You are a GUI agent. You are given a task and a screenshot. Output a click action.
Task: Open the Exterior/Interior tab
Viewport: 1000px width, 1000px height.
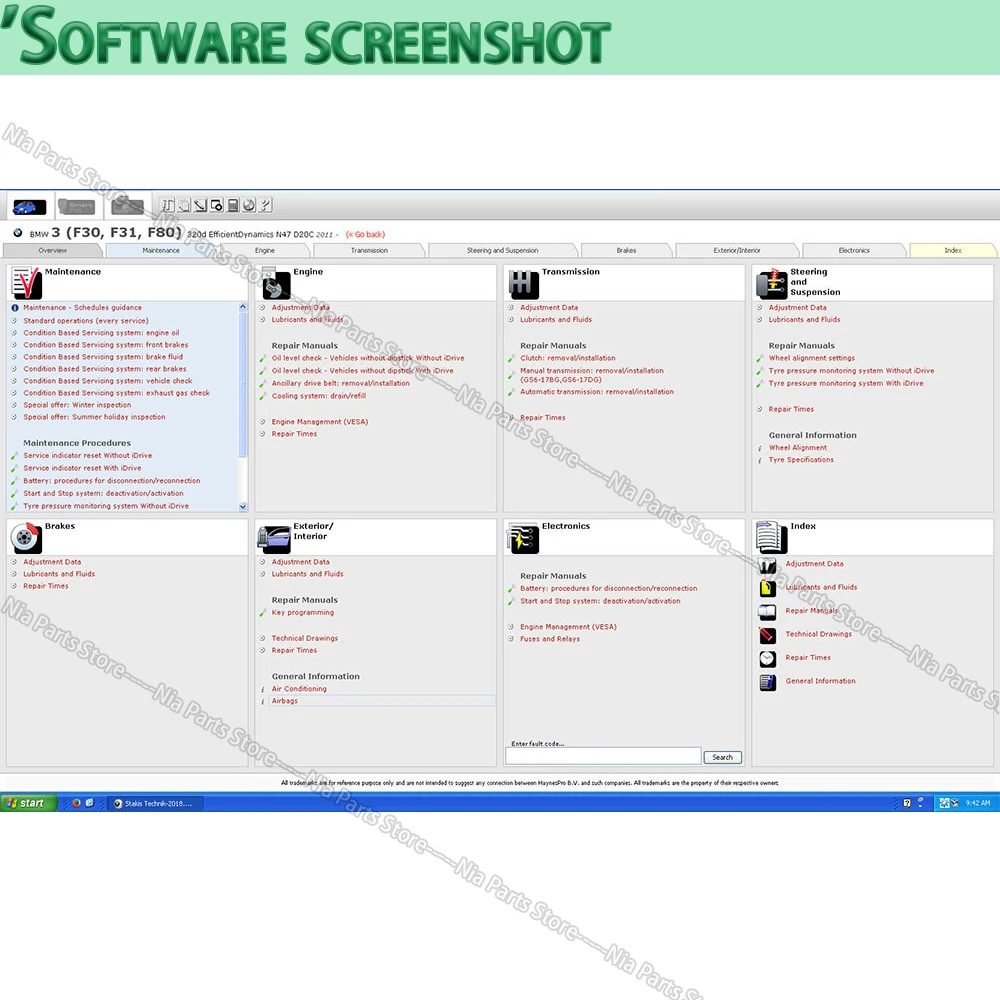(737, 251)
